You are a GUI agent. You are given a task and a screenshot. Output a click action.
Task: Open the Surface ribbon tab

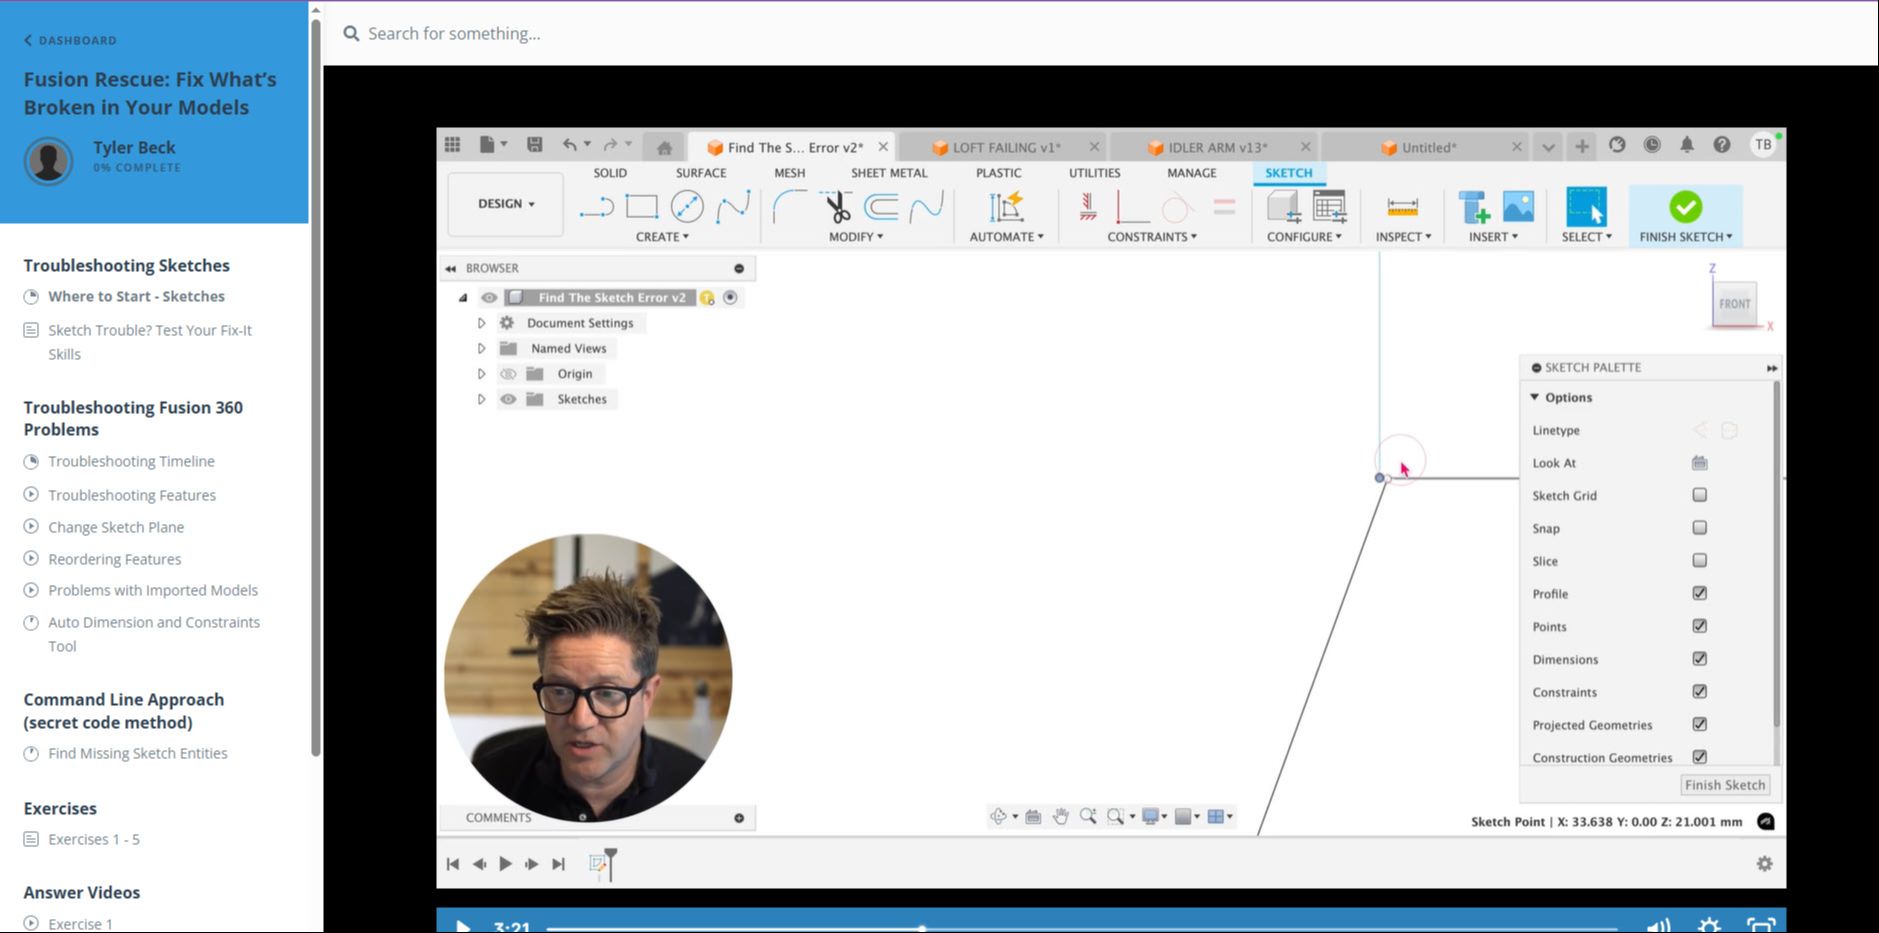(700, 173)
